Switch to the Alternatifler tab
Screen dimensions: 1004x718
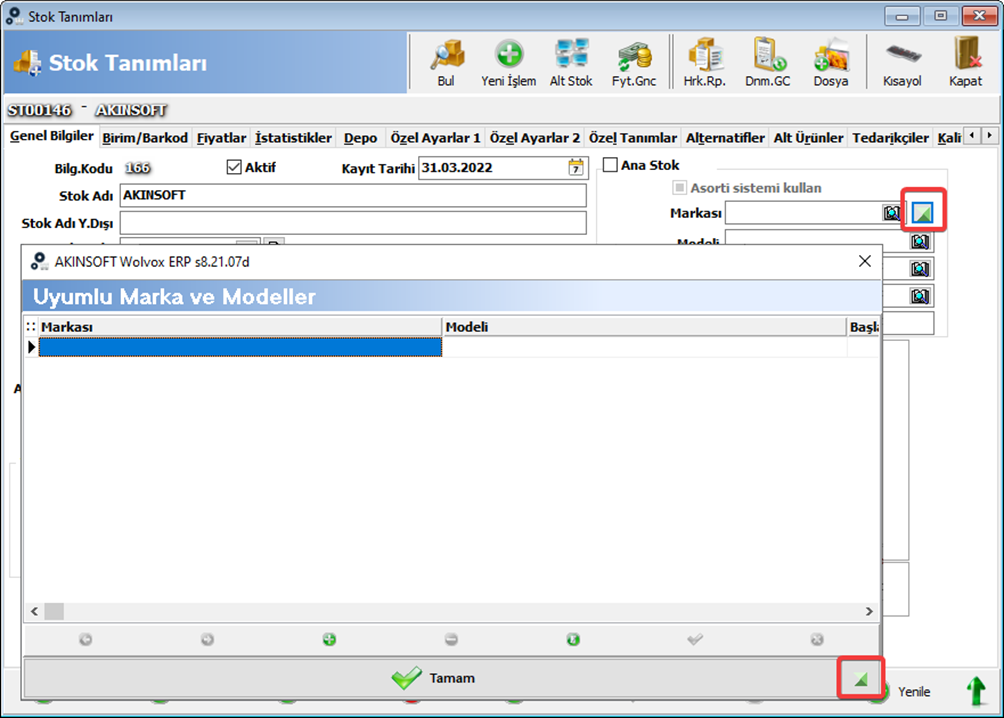coord(725,138)
